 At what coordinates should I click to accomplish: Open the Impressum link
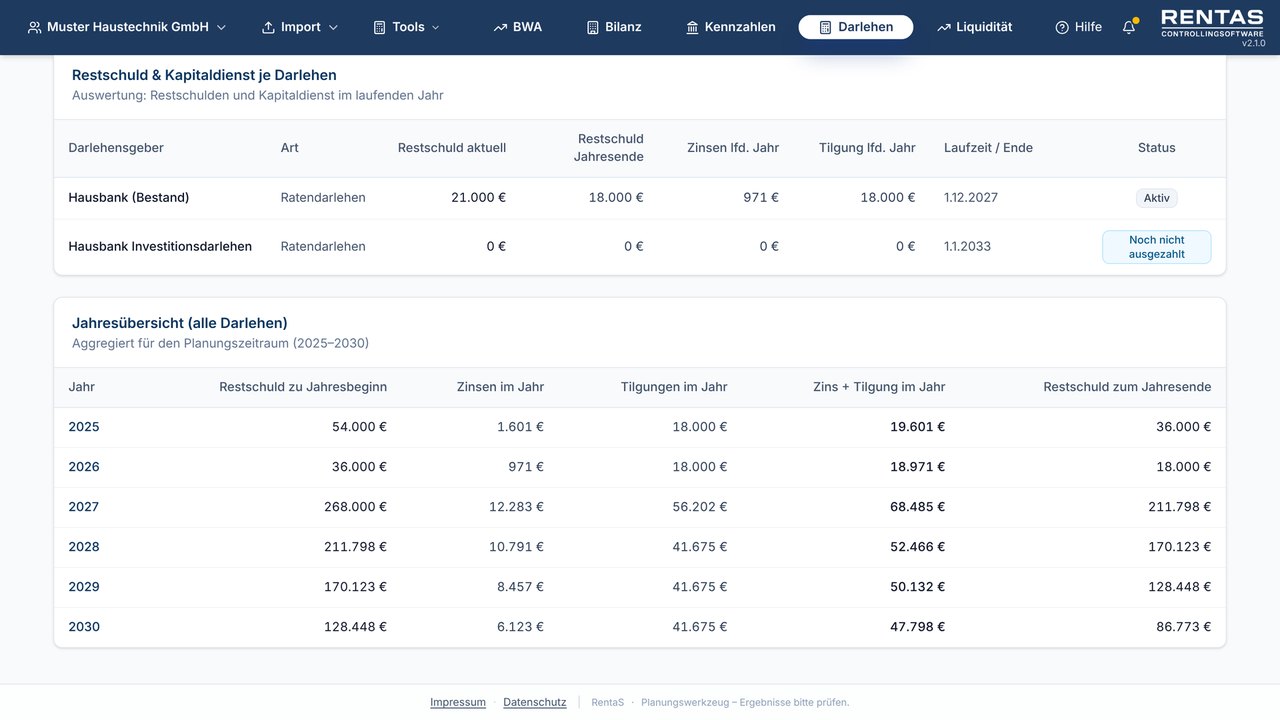pos(458,702)
